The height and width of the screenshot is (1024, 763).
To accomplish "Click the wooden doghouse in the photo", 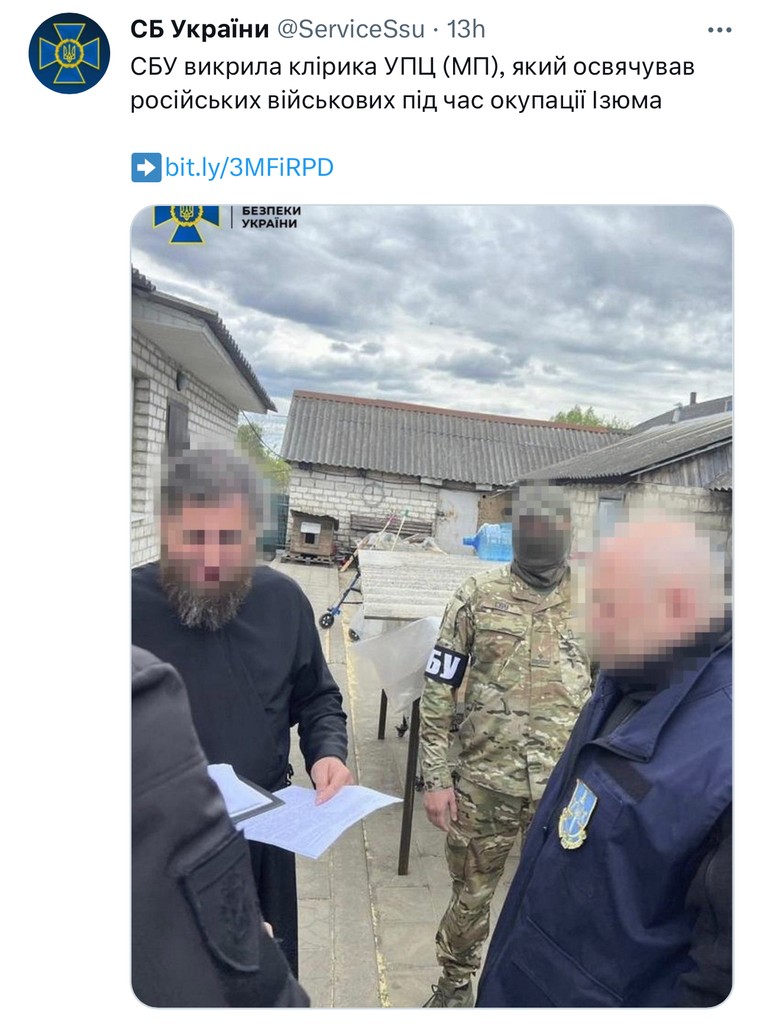I will [x=312, y=536].
